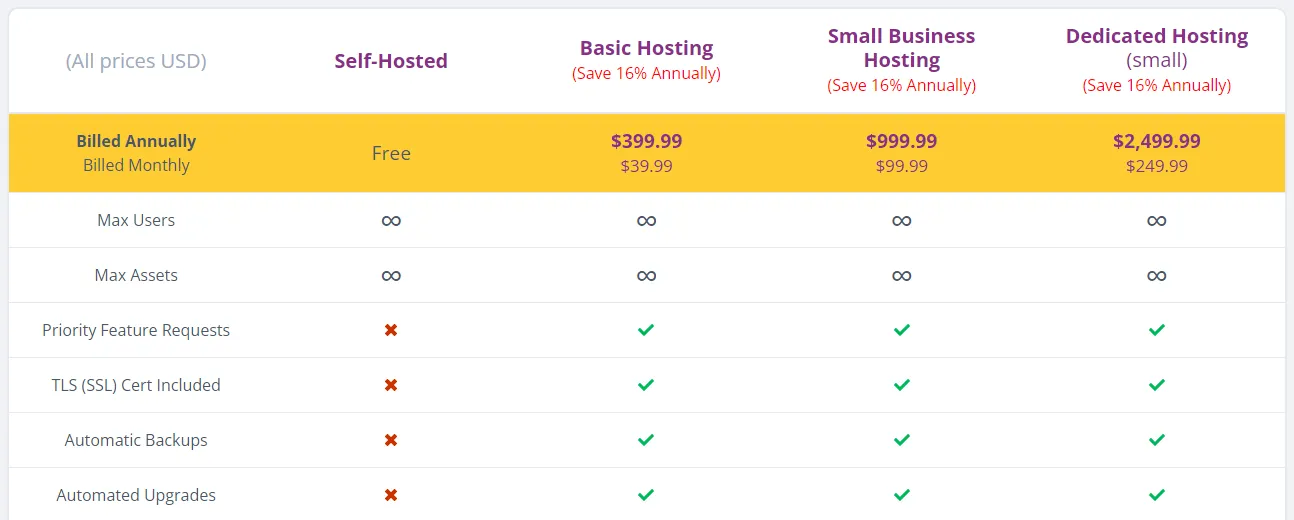Click the $2,499.99 Dedicated Hosting annual price

pyautogui.click(x=1157, y=141)
